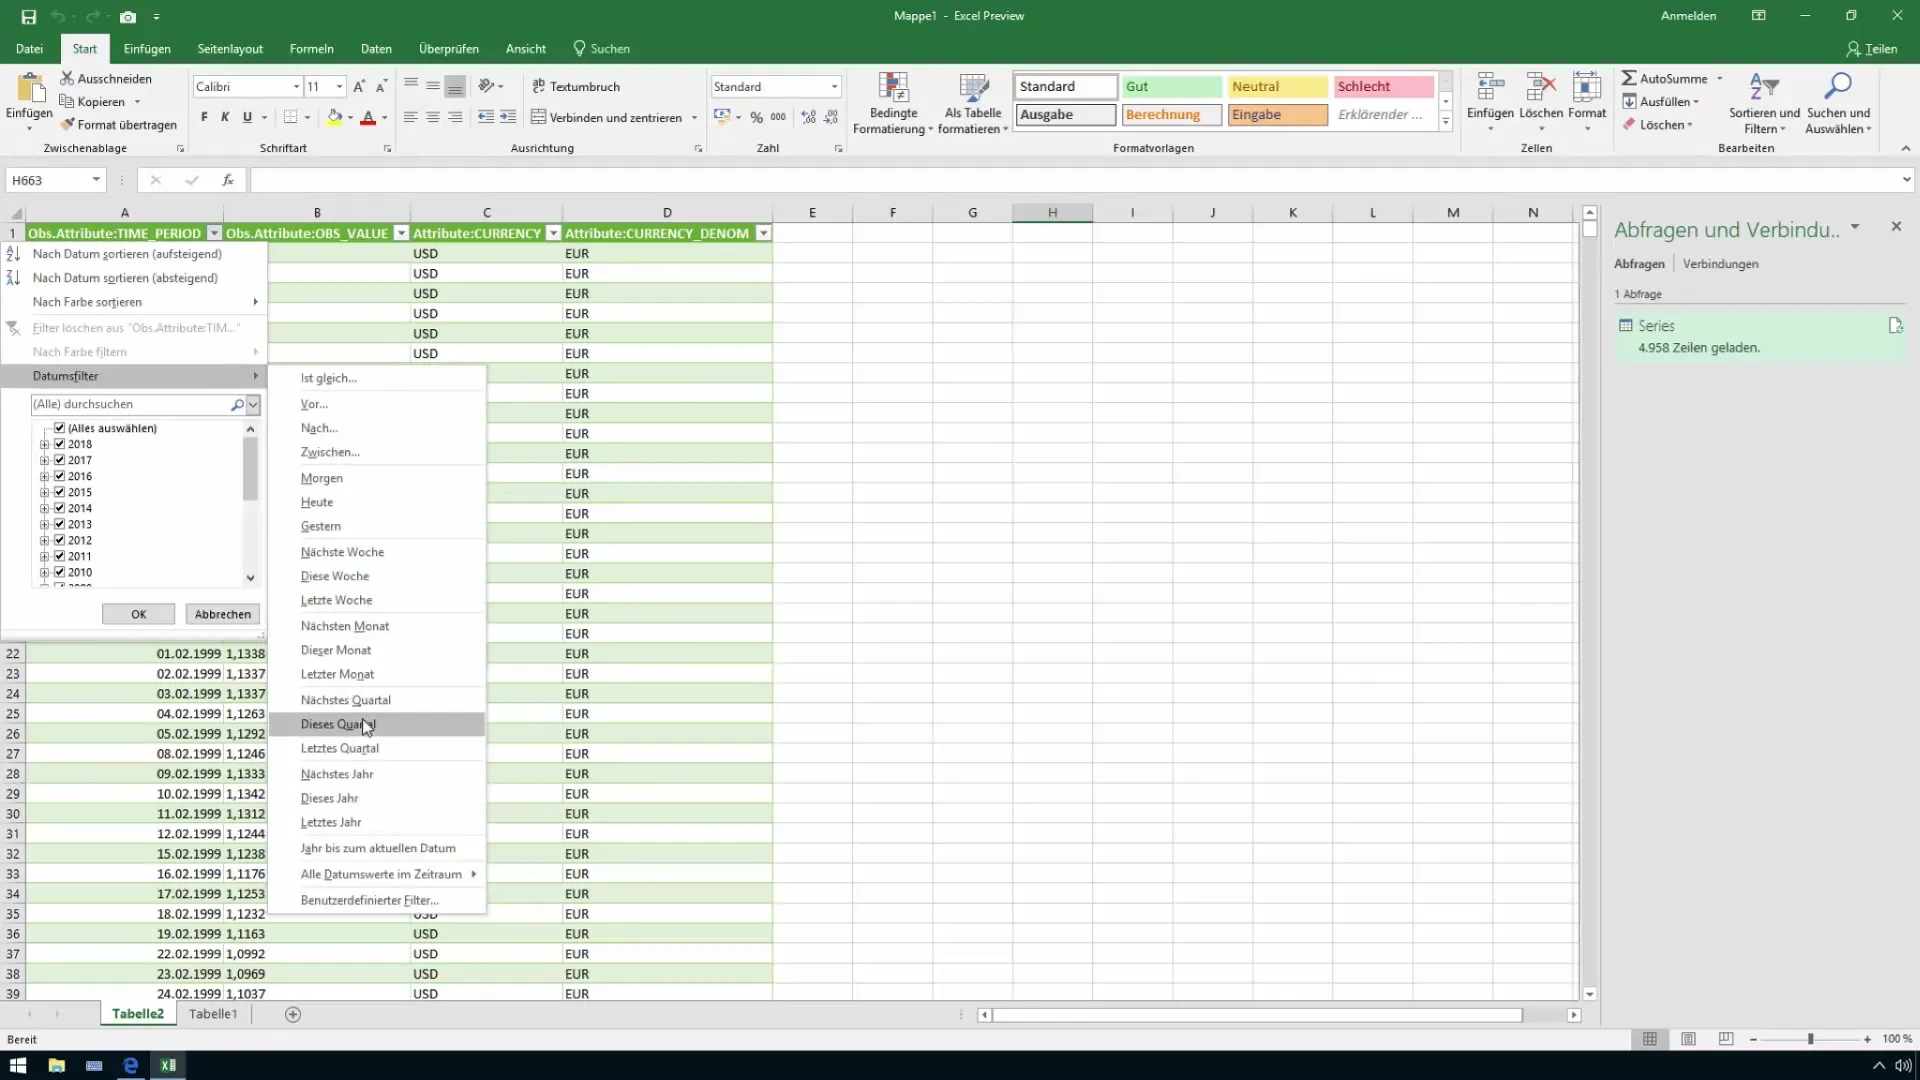
Task: Open the Format cells menu icon
Action: 1587,88
